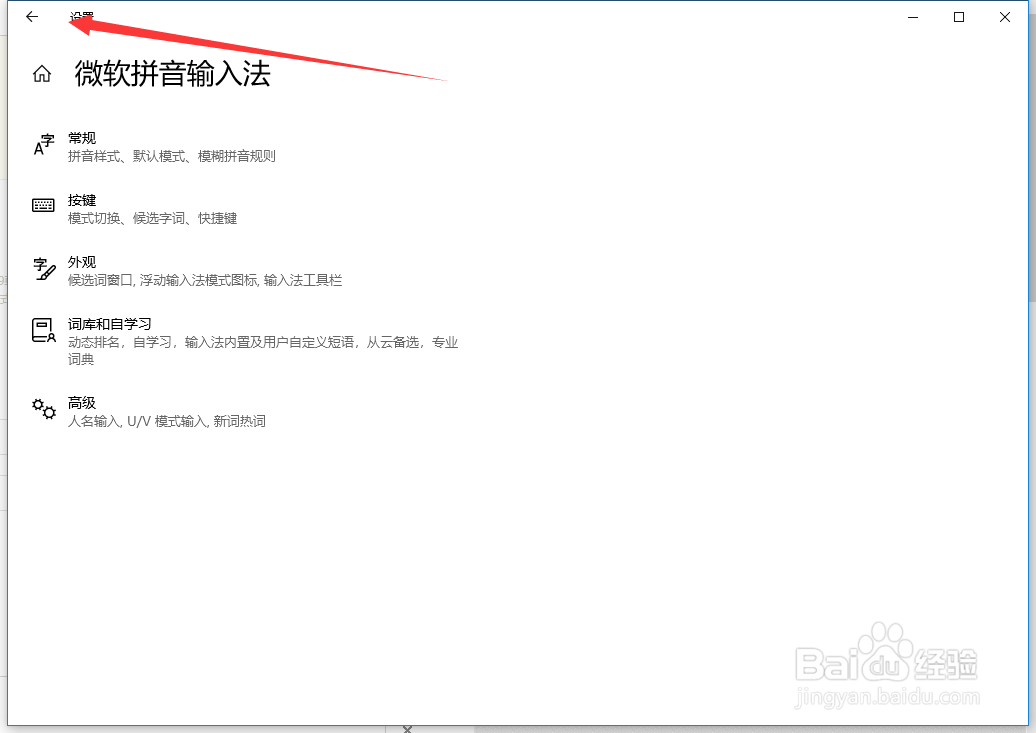Click the 微软拼音输入法 page title
The height and width of the screenshot is (733, 1036).
pos(172,73)
